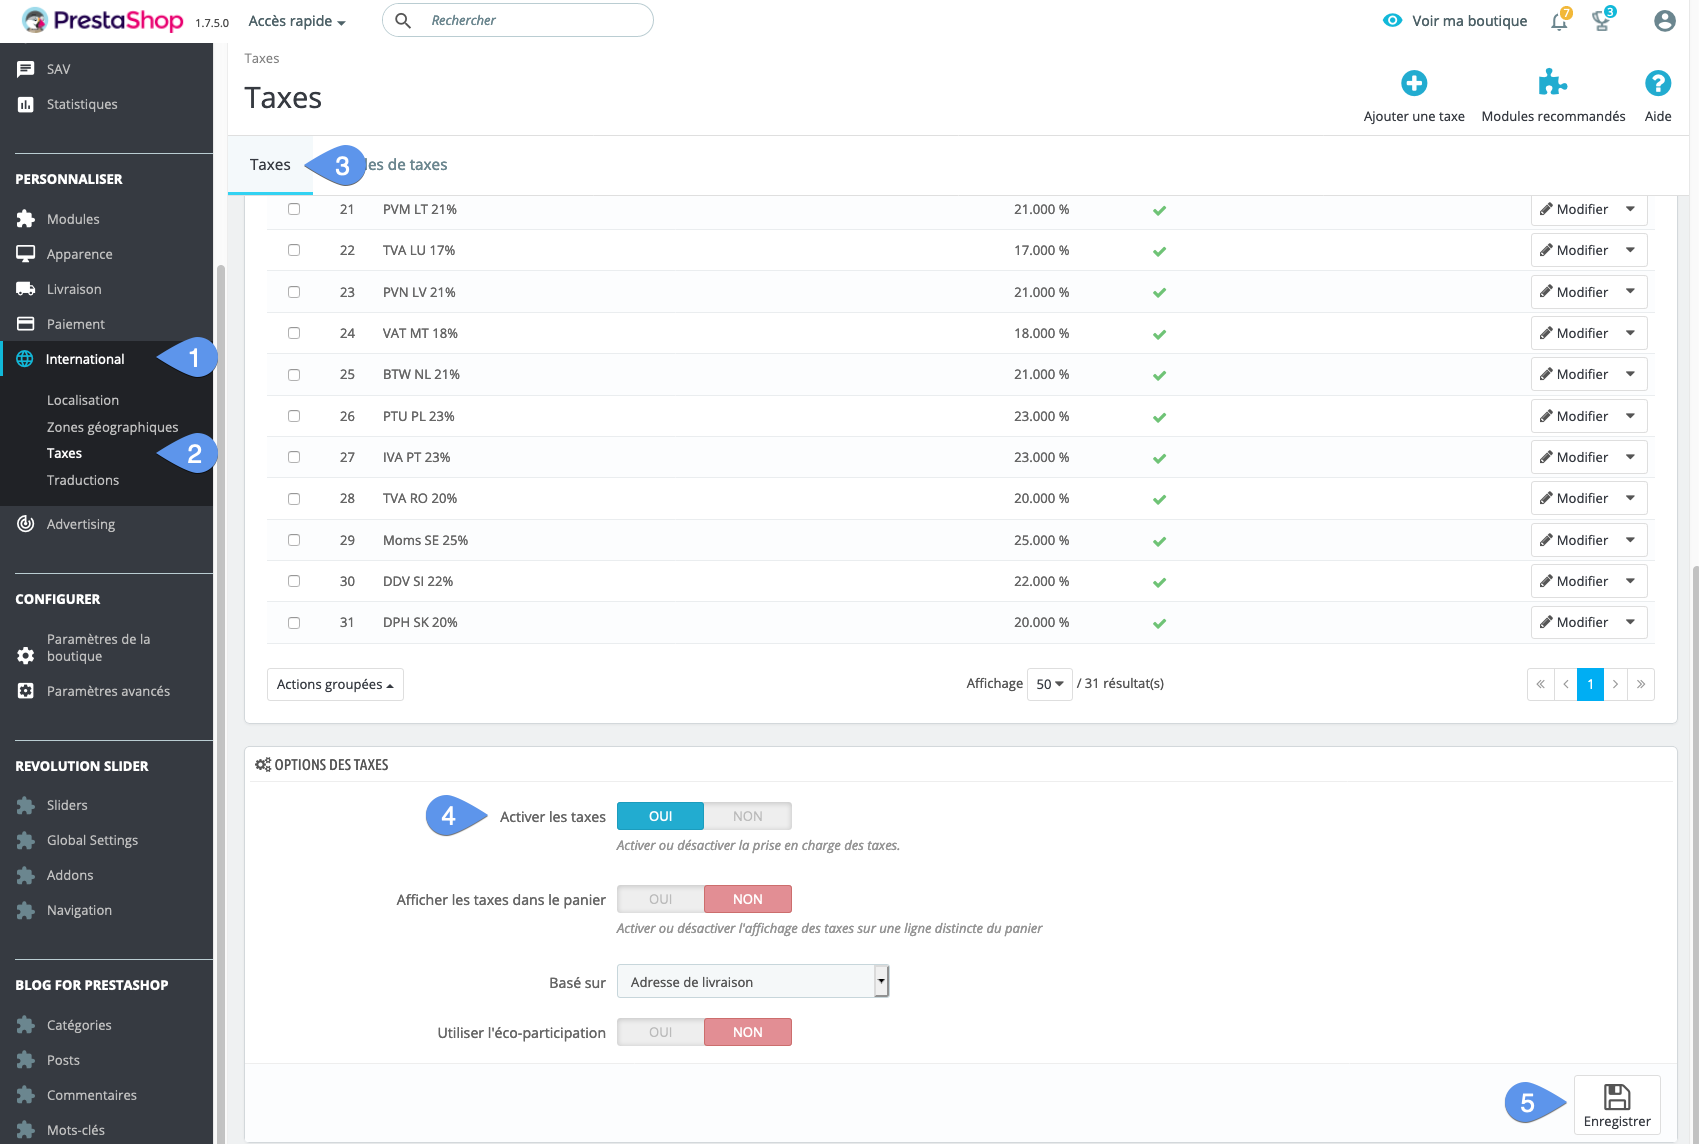This screenshot has height=1144, width=1699.
Task: Click Modifier for Moms SE 25%
Action: coord(1574,540)
